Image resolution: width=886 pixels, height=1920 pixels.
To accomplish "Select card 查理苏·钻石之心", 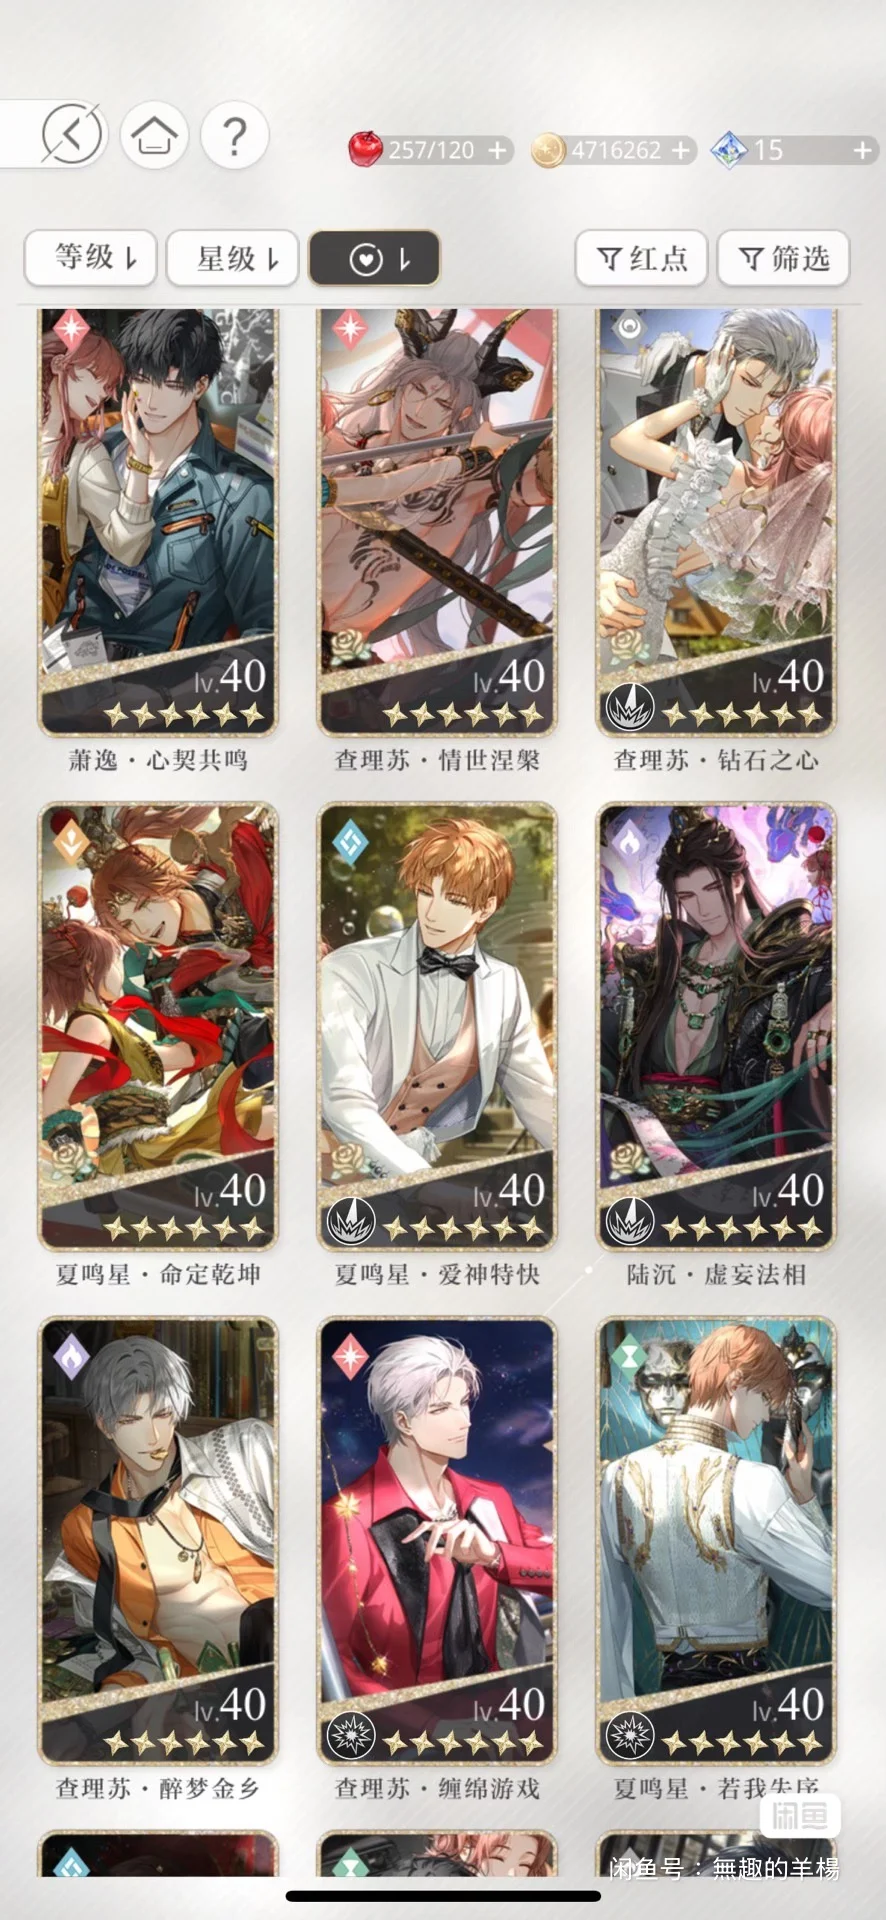I will 716,521.
